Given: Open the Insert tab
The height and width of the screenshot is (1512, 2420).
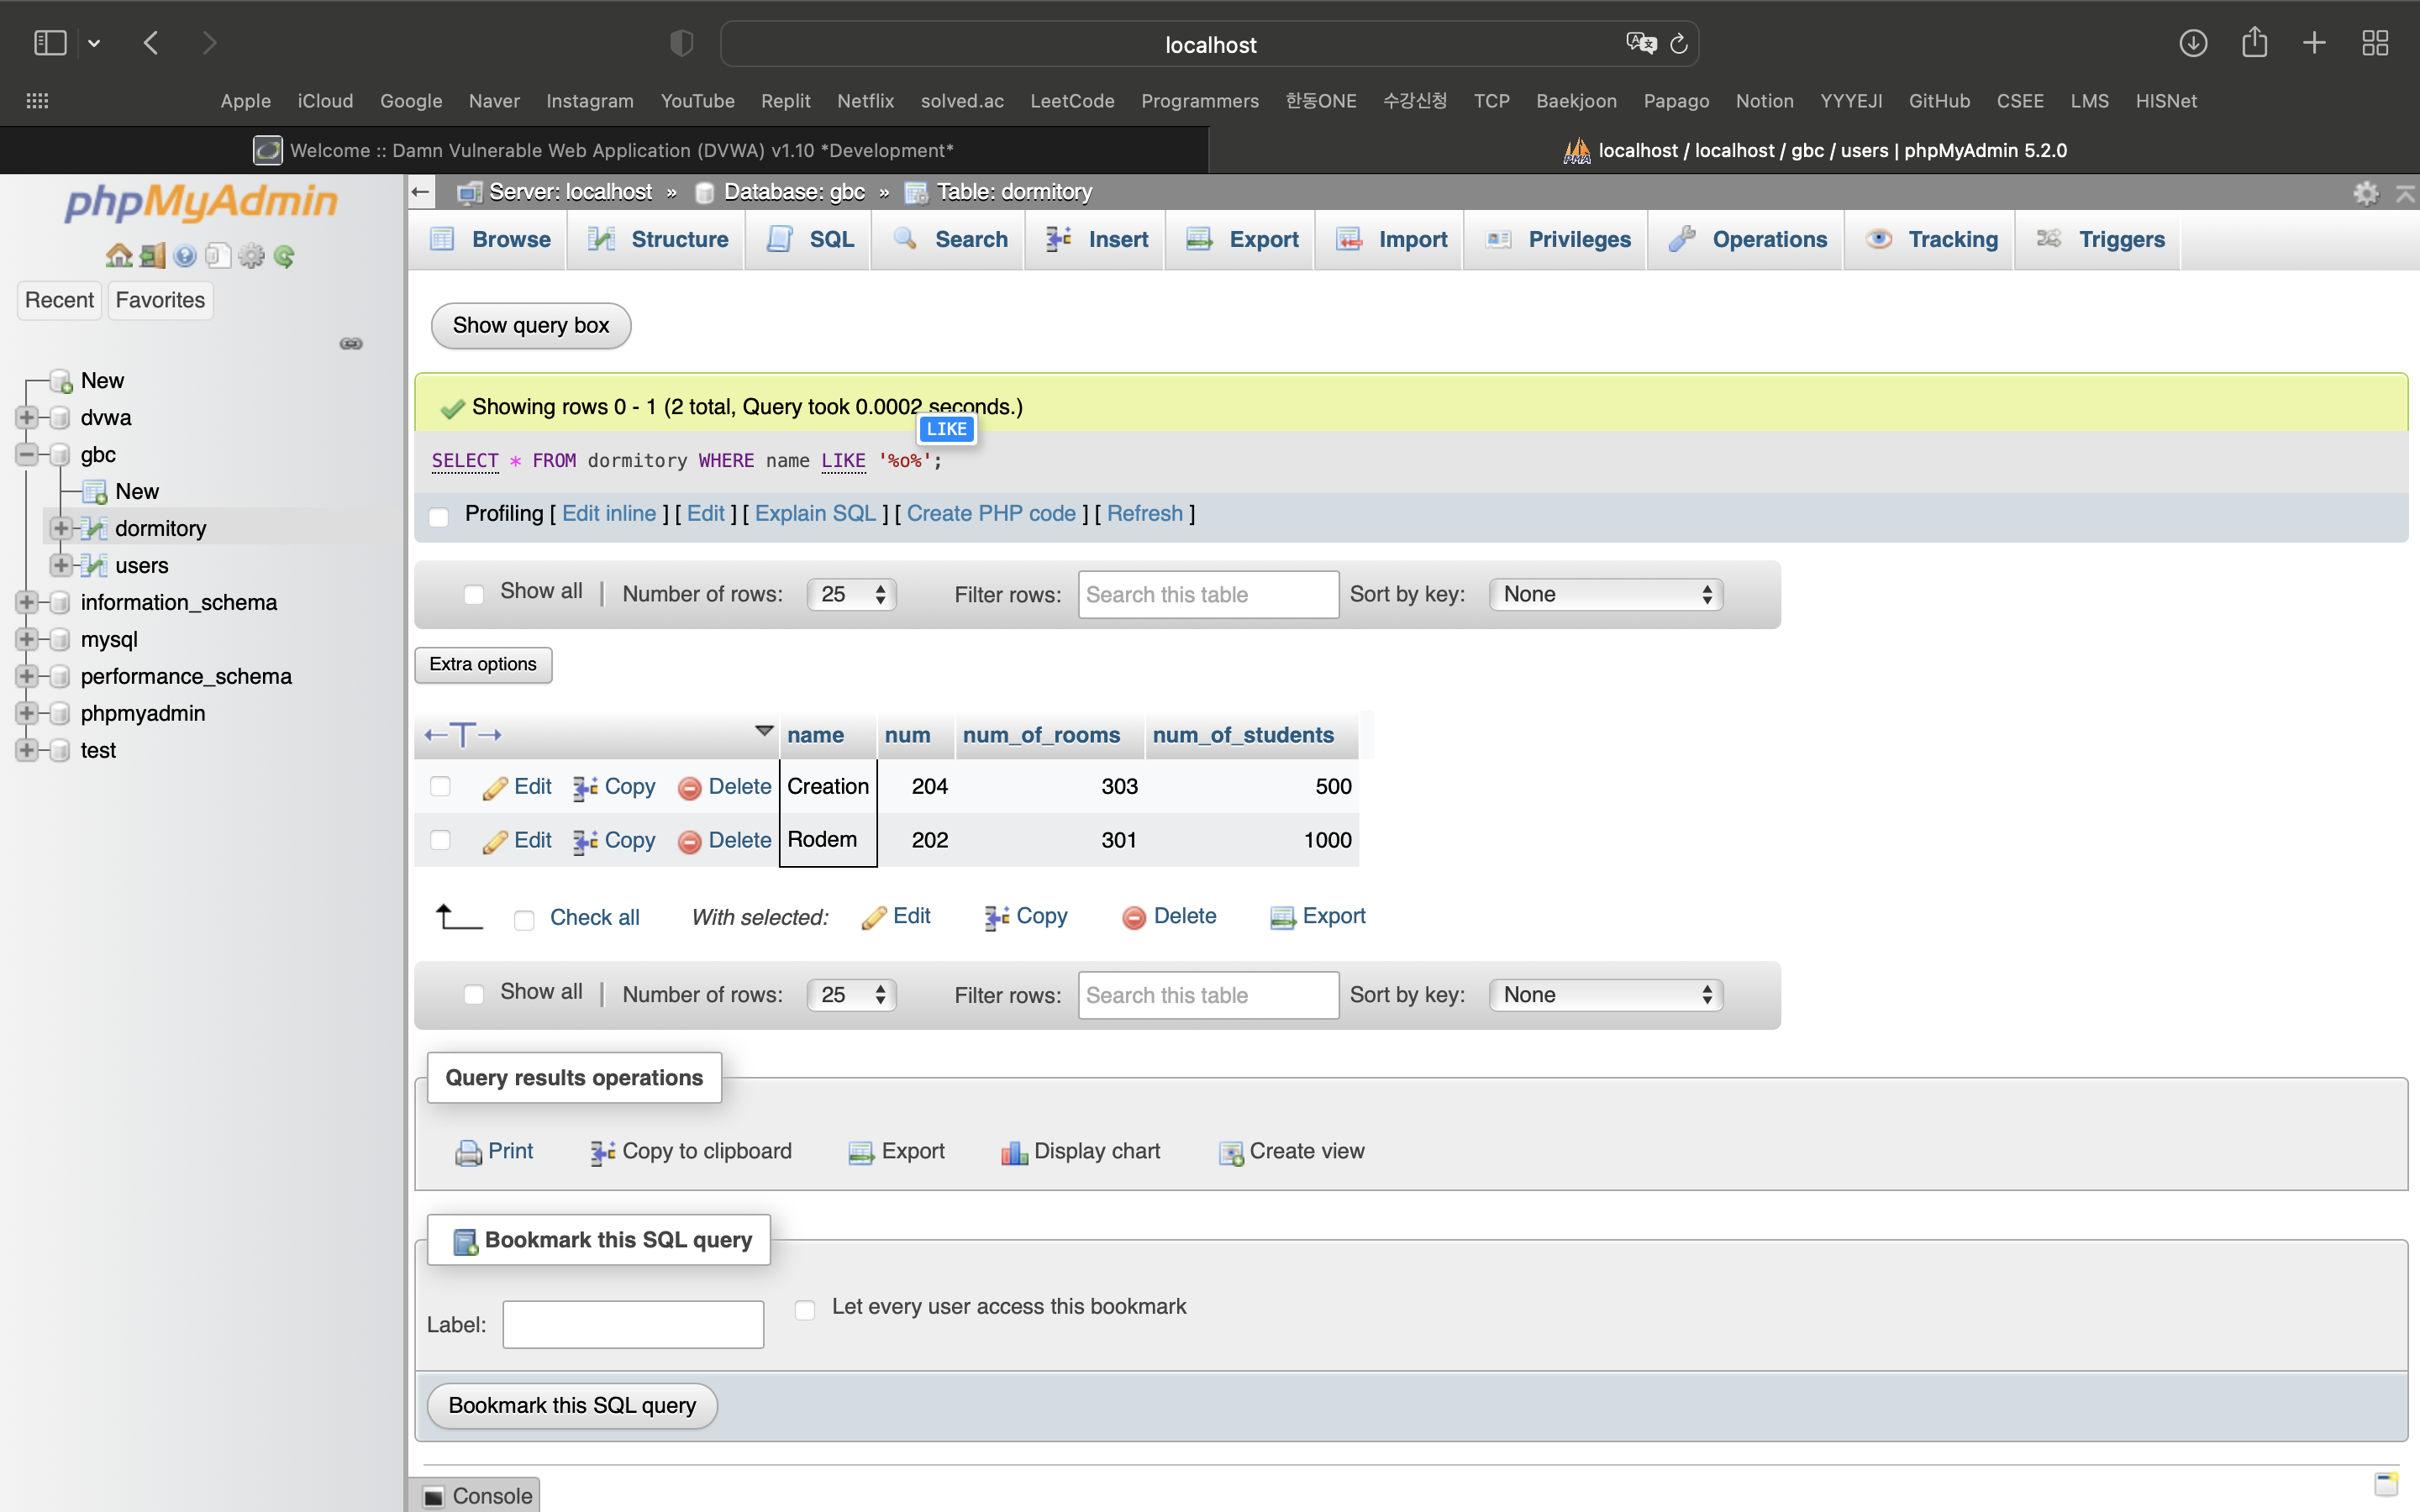Looking at the screenshot, I should pos(1096,240).
